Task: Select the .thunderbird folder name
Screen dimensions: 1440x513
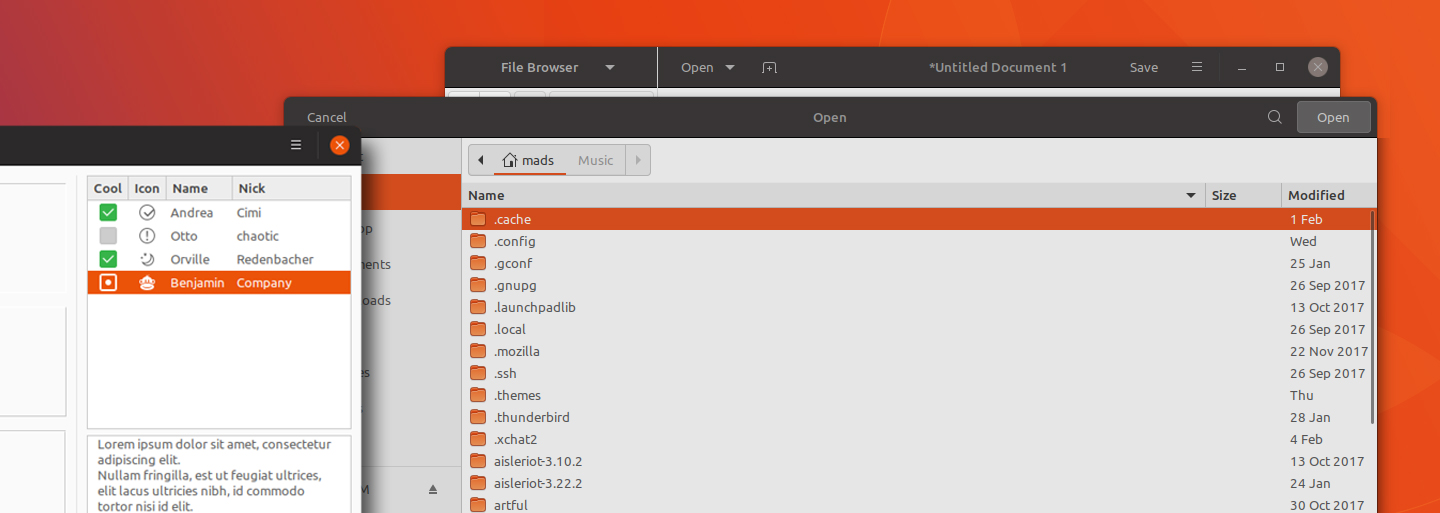Action: coord(532,417)
